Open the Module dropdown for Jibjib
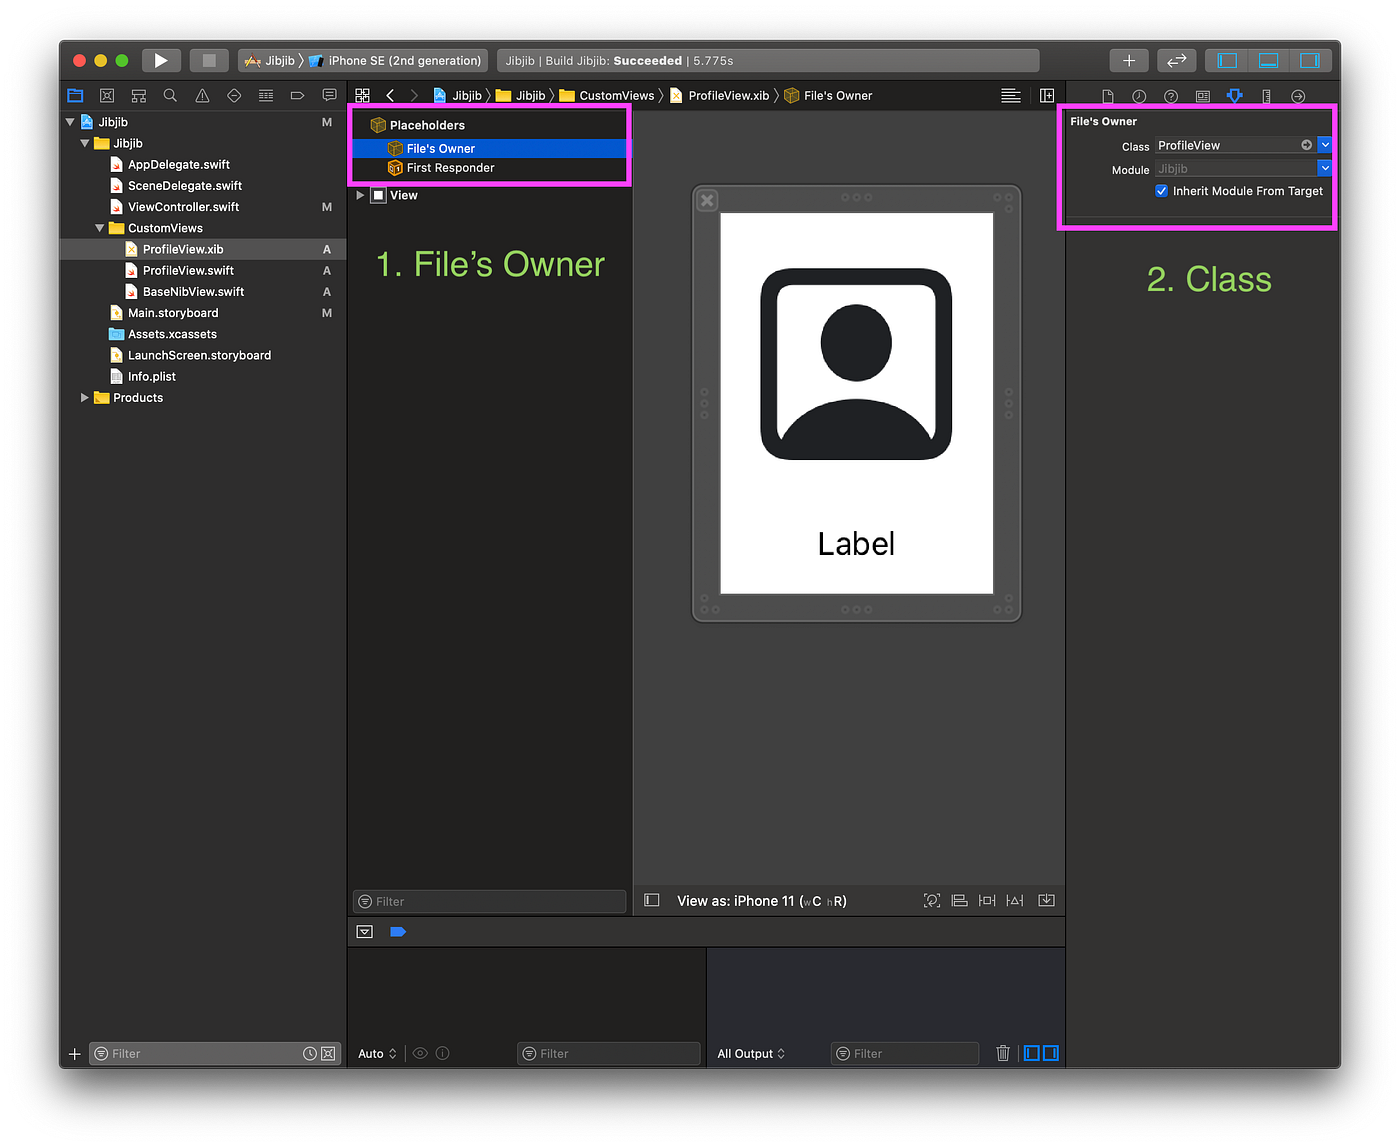The height and width of the screenshot is (1147, 1400). [1324, 168]
